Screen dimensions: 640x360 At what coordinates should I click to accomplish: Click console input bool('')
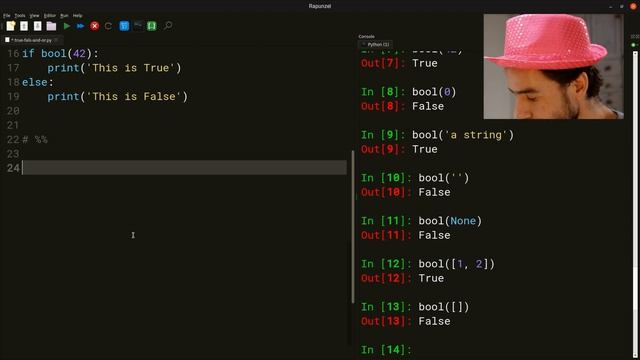click(x=444, y=178)
